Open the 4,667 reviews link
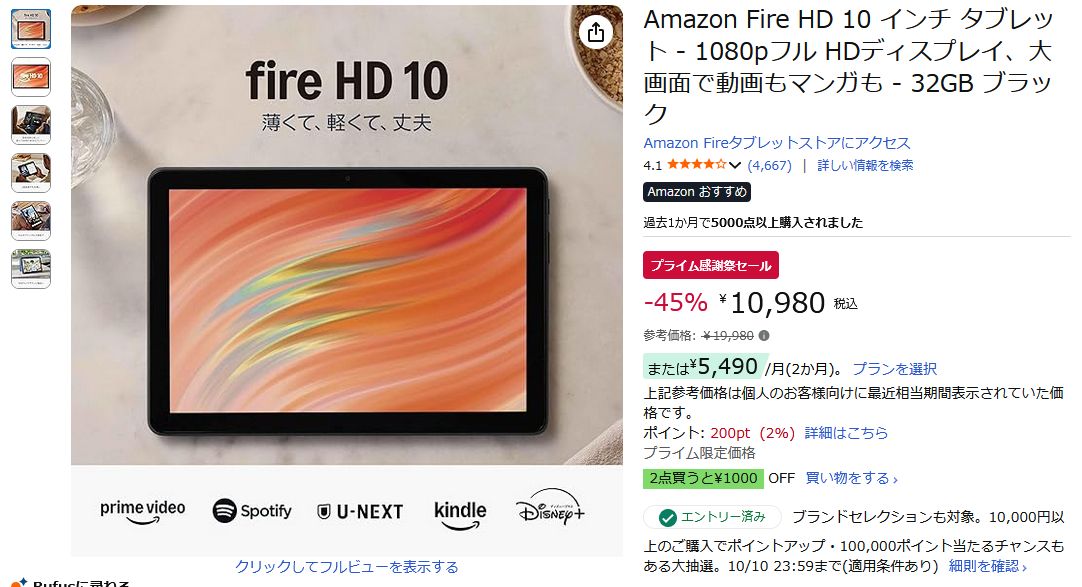 (x=769, y=166)
